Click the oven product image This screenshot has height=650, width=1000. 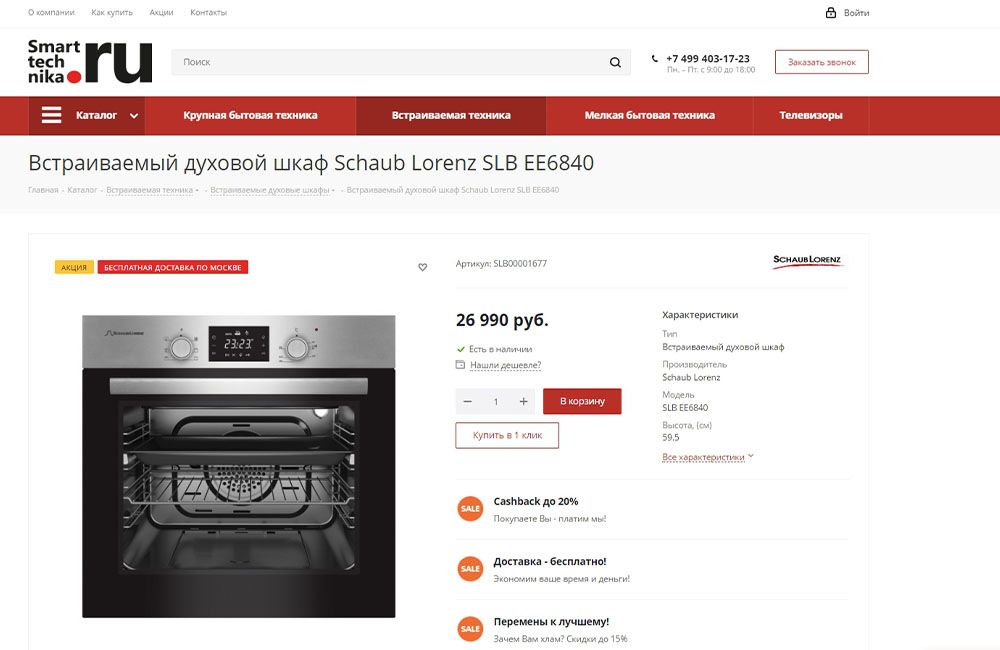pyautogui.click(x=239, y=466)
